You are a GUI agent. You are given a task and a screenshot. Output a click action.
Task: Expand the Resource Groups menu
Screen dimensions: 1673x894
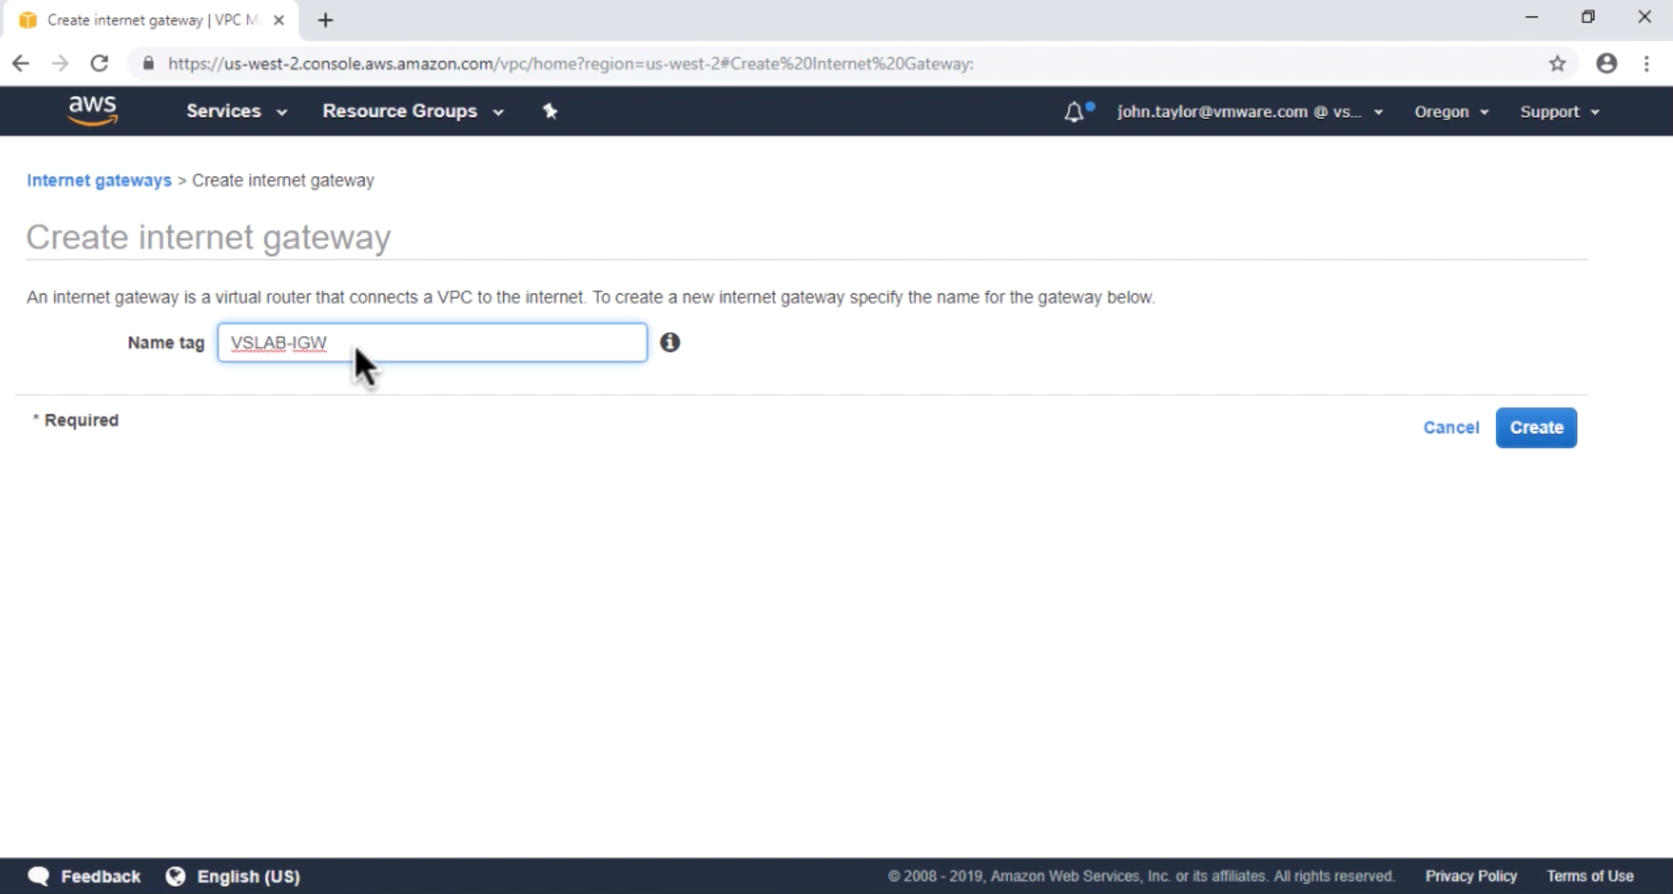click(x=413, y=111)
